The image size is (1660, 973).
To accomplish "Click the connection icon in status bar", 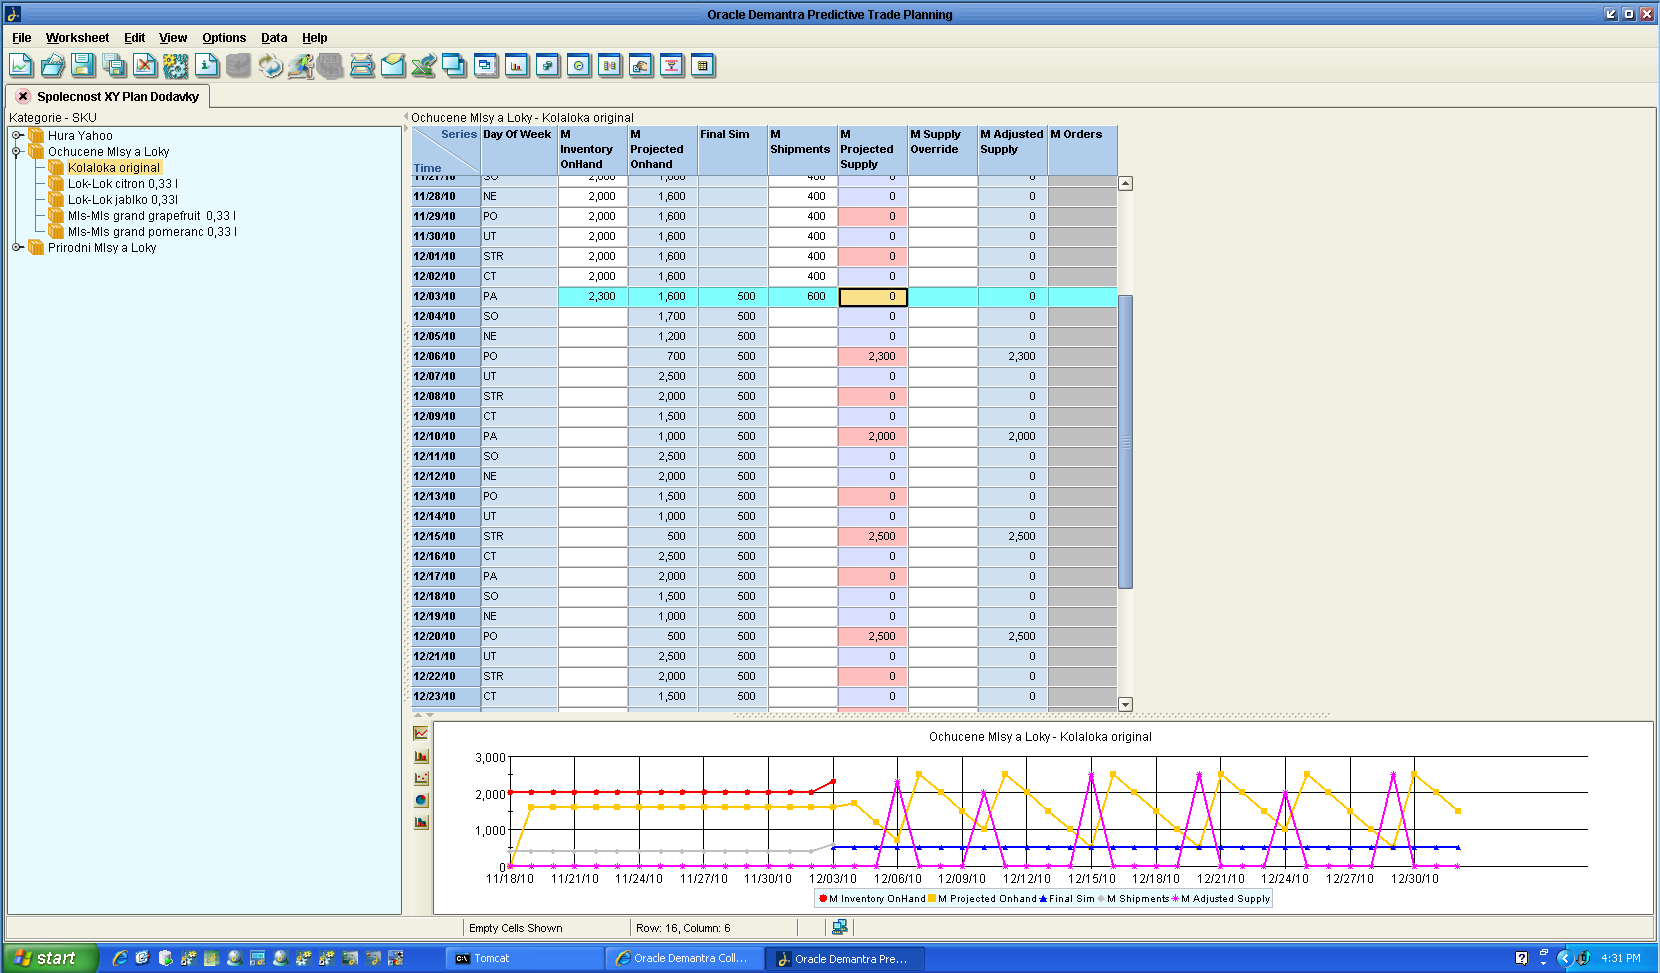I will pos(840,927).
